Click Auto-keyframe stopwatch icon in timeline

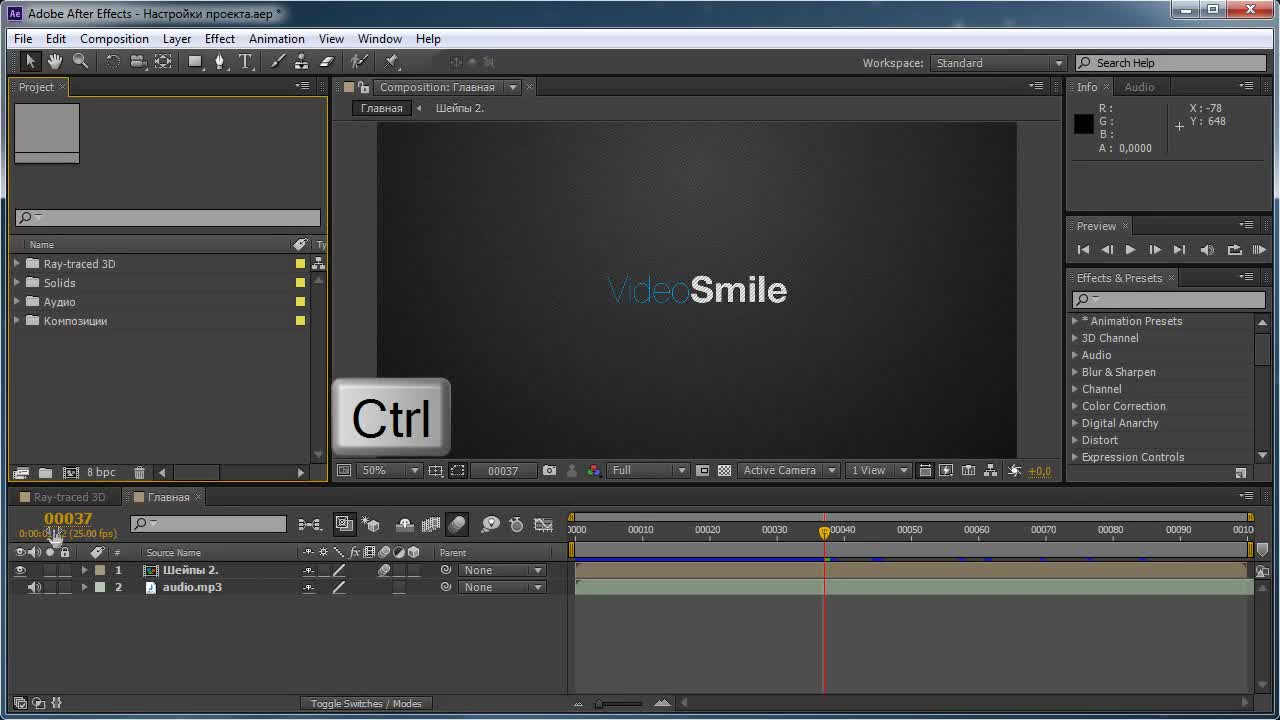(516, 524)
